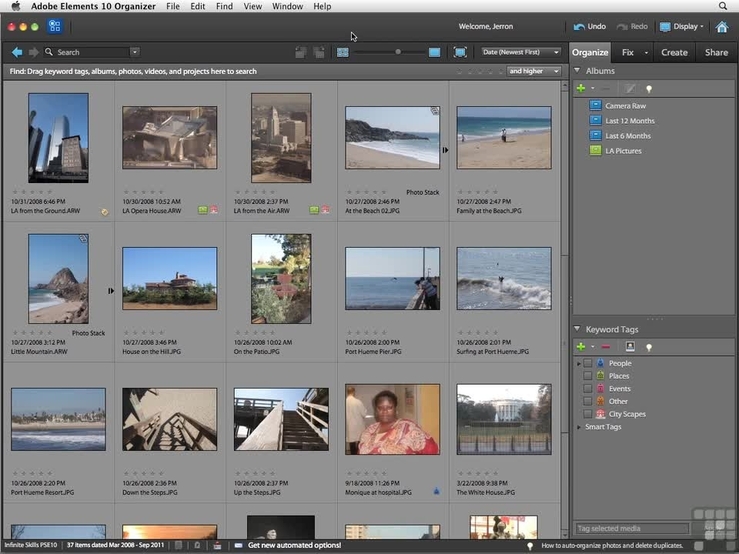Select single photo view icon
Image resolution: width=739 pixels, height=554 pixels.
pyautogui.click(x=435, y=52)
